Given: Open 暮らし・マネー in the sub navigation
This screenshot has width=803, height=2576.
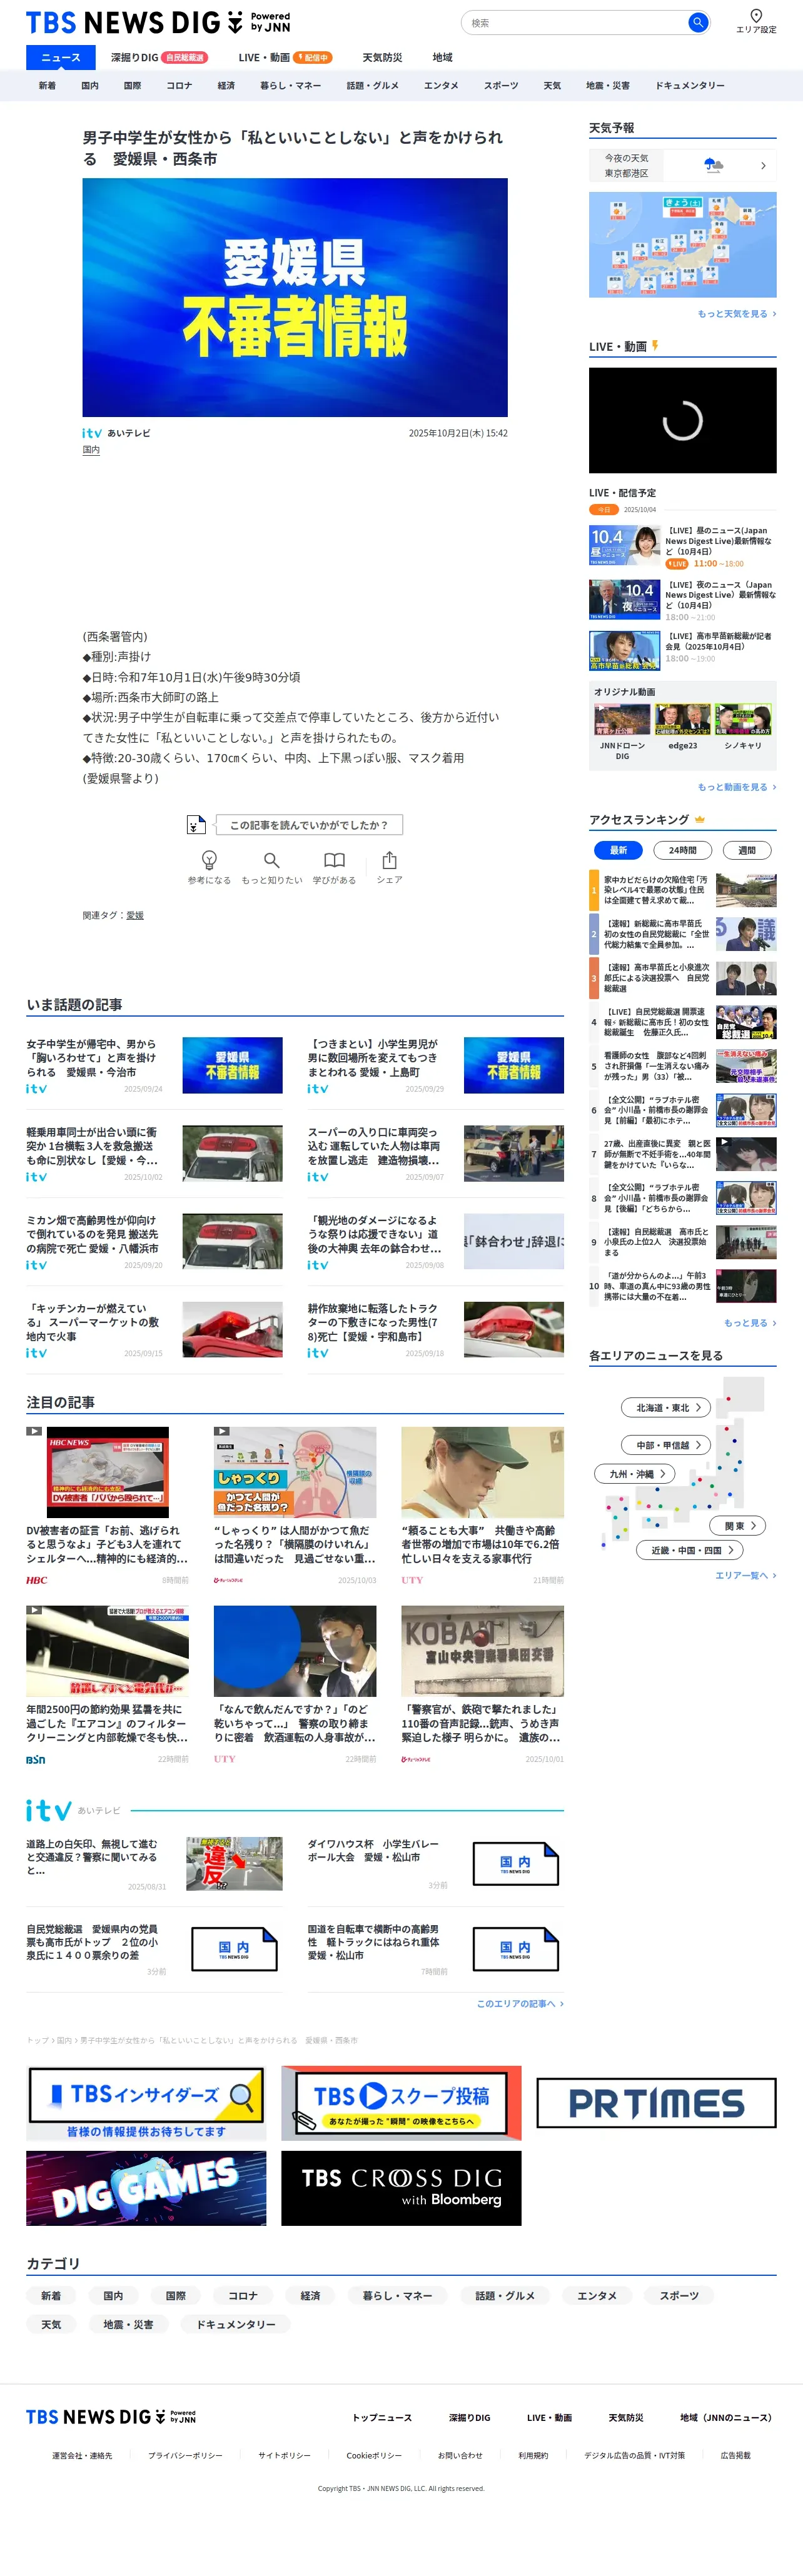Looking at the screenshot, I should pos(290,86).
